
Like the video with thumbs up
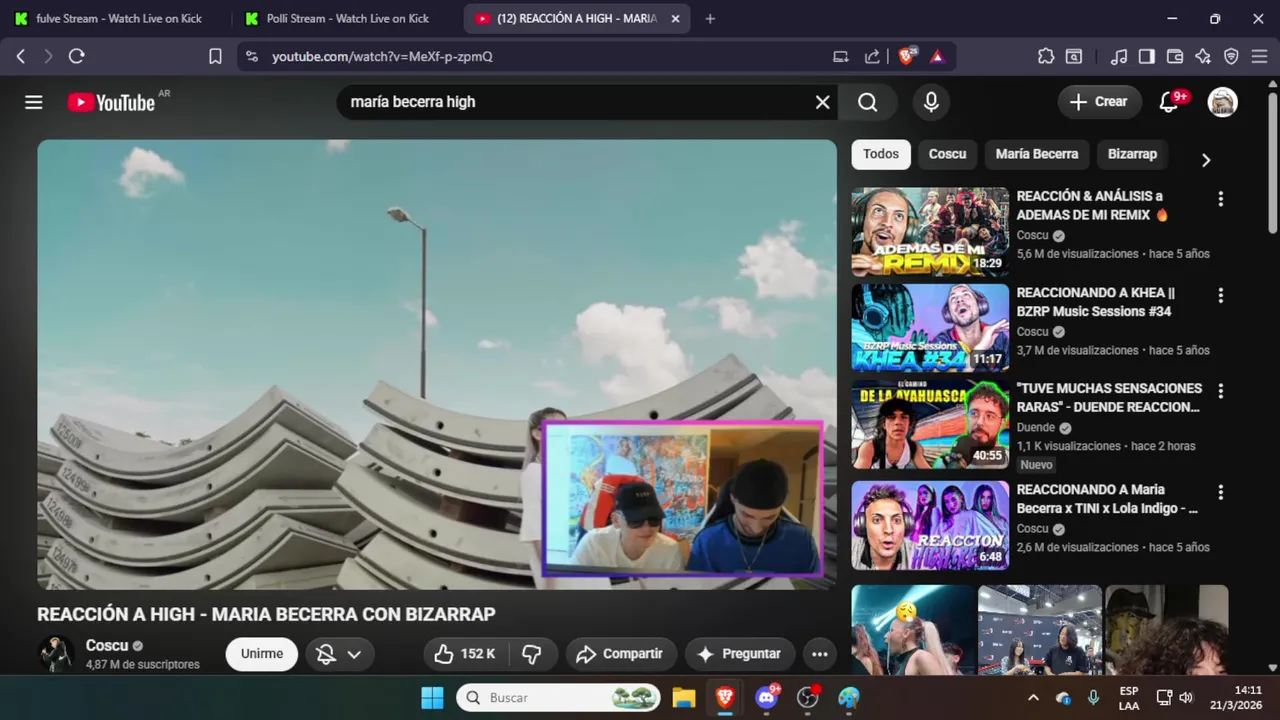(x=467, y=654)
